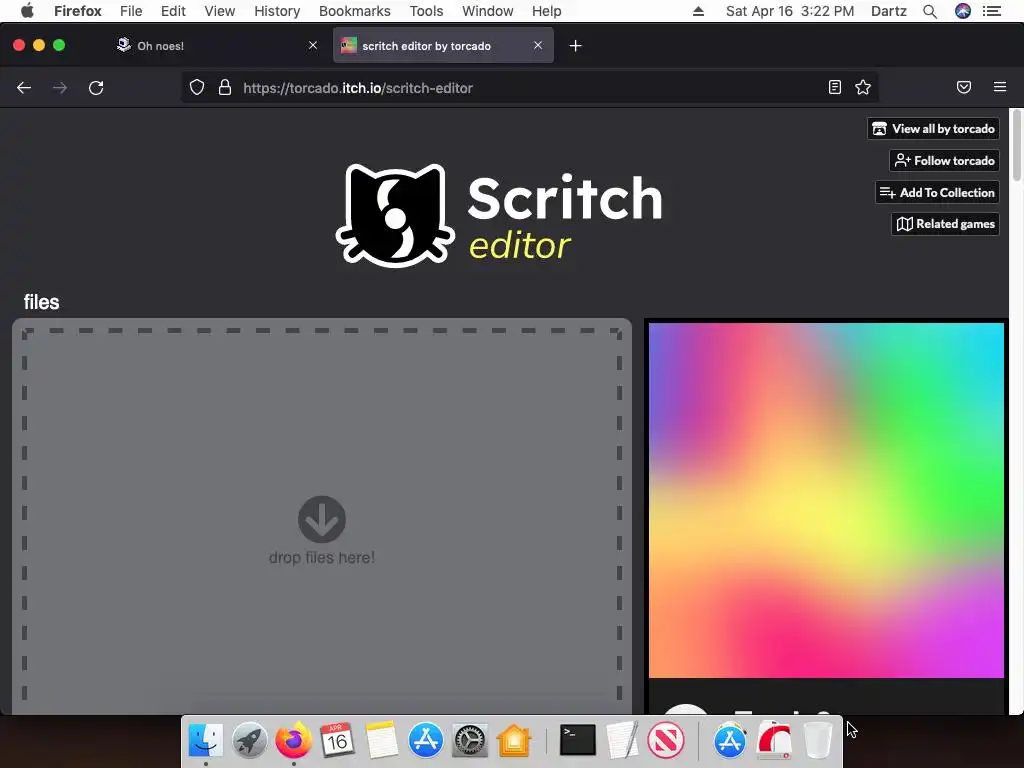Select the scritch editor by torcado tab
This screenshot has width=1024, height=768.
coord(443,46)
